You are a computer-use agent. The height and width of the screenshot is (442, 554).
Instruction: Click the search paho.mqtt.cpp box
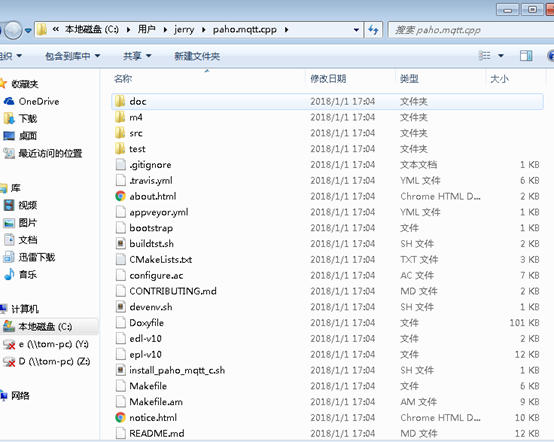[x=471, y=30]
